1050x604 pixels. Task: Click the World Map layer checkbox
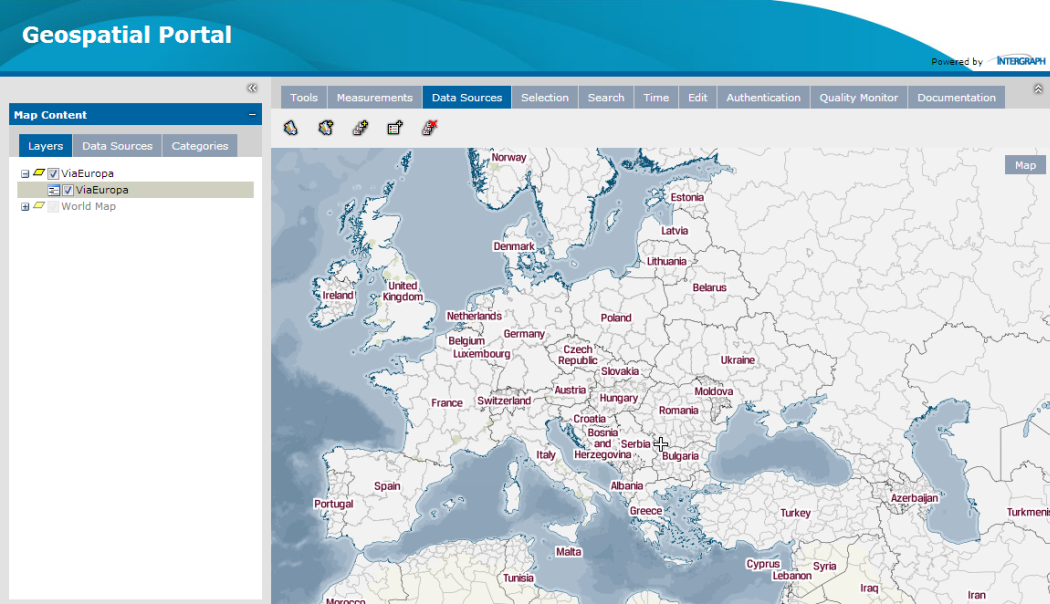53,207
